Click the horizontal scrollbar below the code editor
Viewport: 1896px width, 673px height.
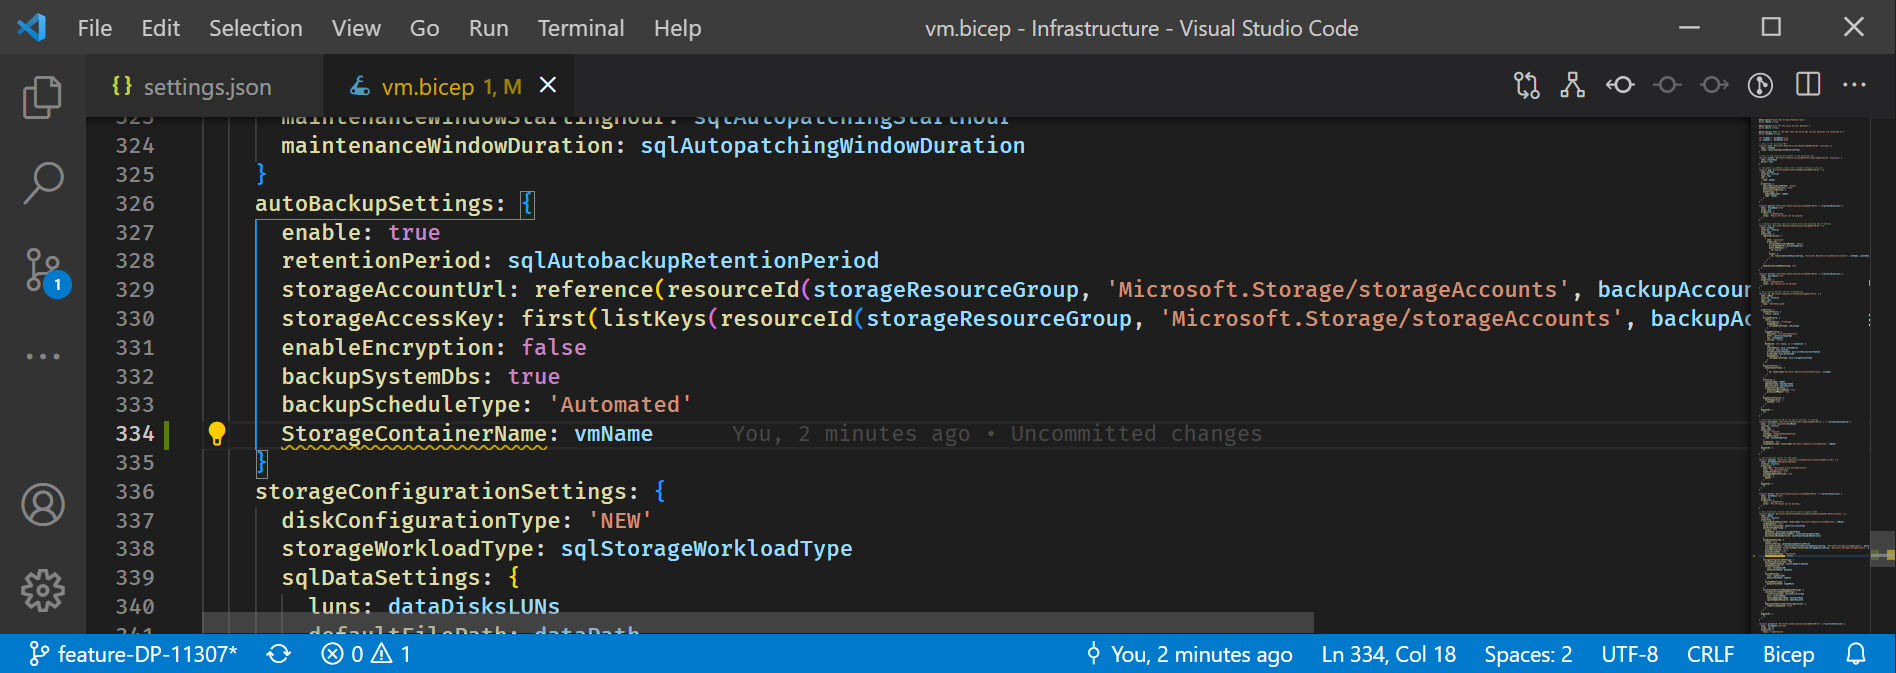click(758, 623)
